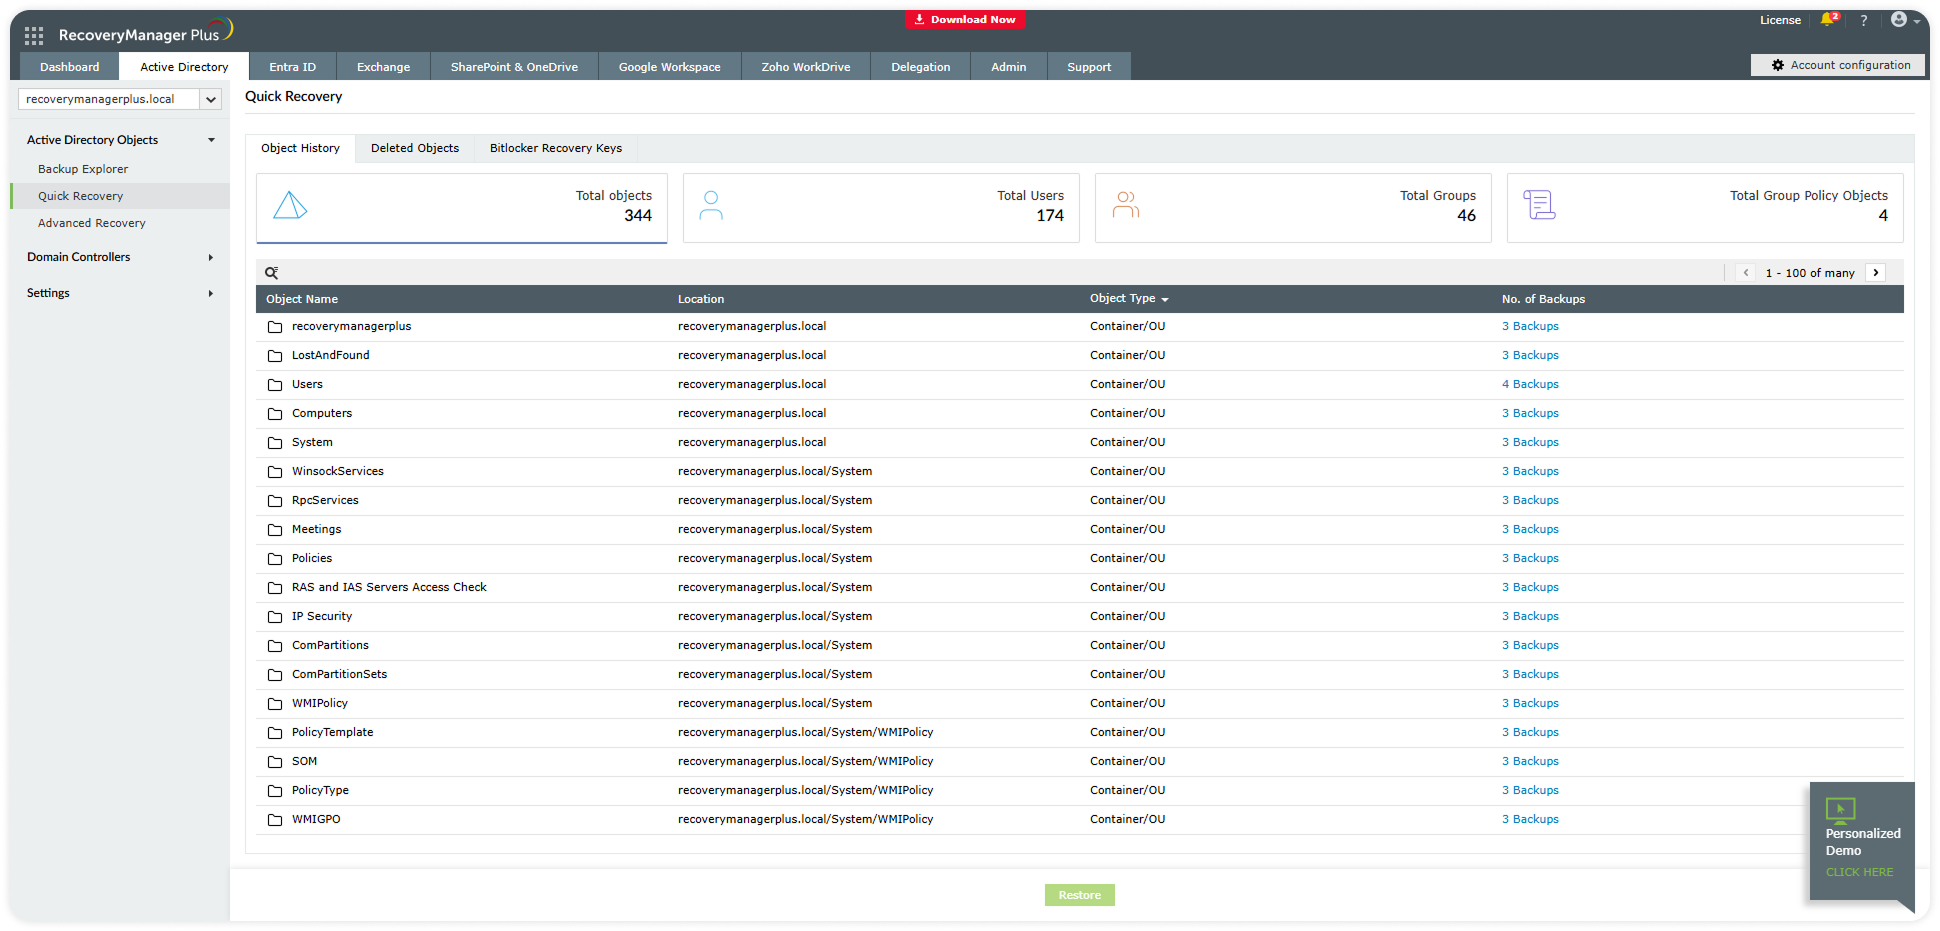Open the Exchange top navigation tab
The height and width of the screenshot is (931, 1940).
[x=383, y=67]
